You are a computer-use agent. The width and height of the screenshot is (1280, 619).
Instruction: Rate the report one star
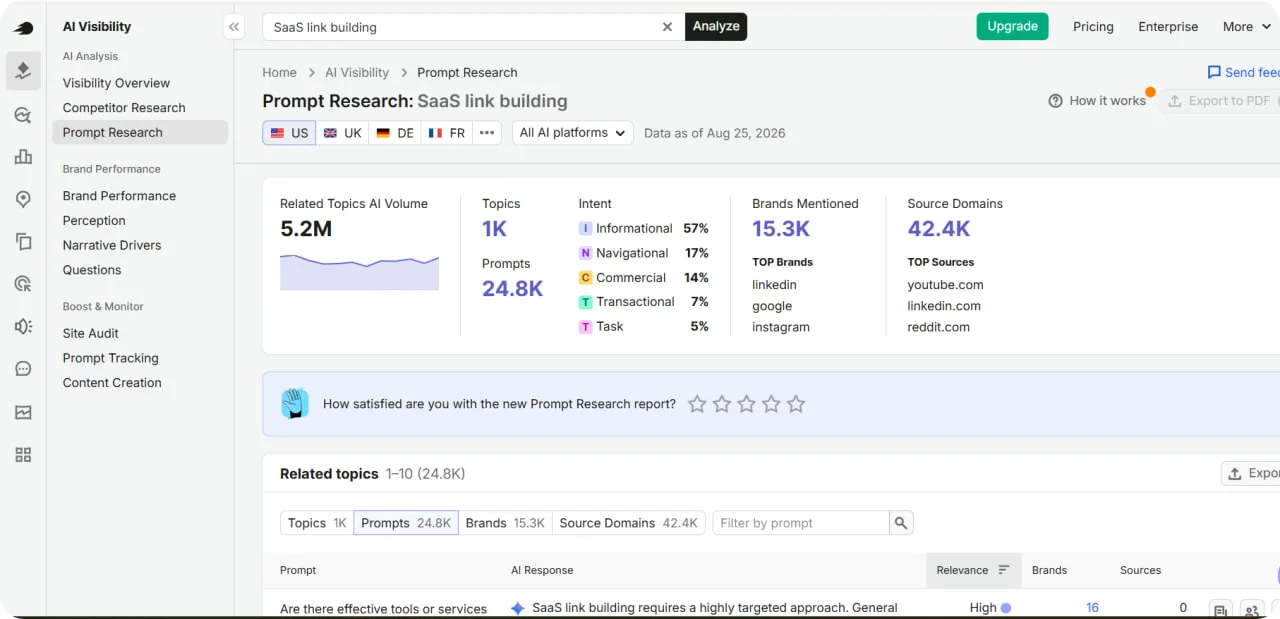tap(697, 404)
